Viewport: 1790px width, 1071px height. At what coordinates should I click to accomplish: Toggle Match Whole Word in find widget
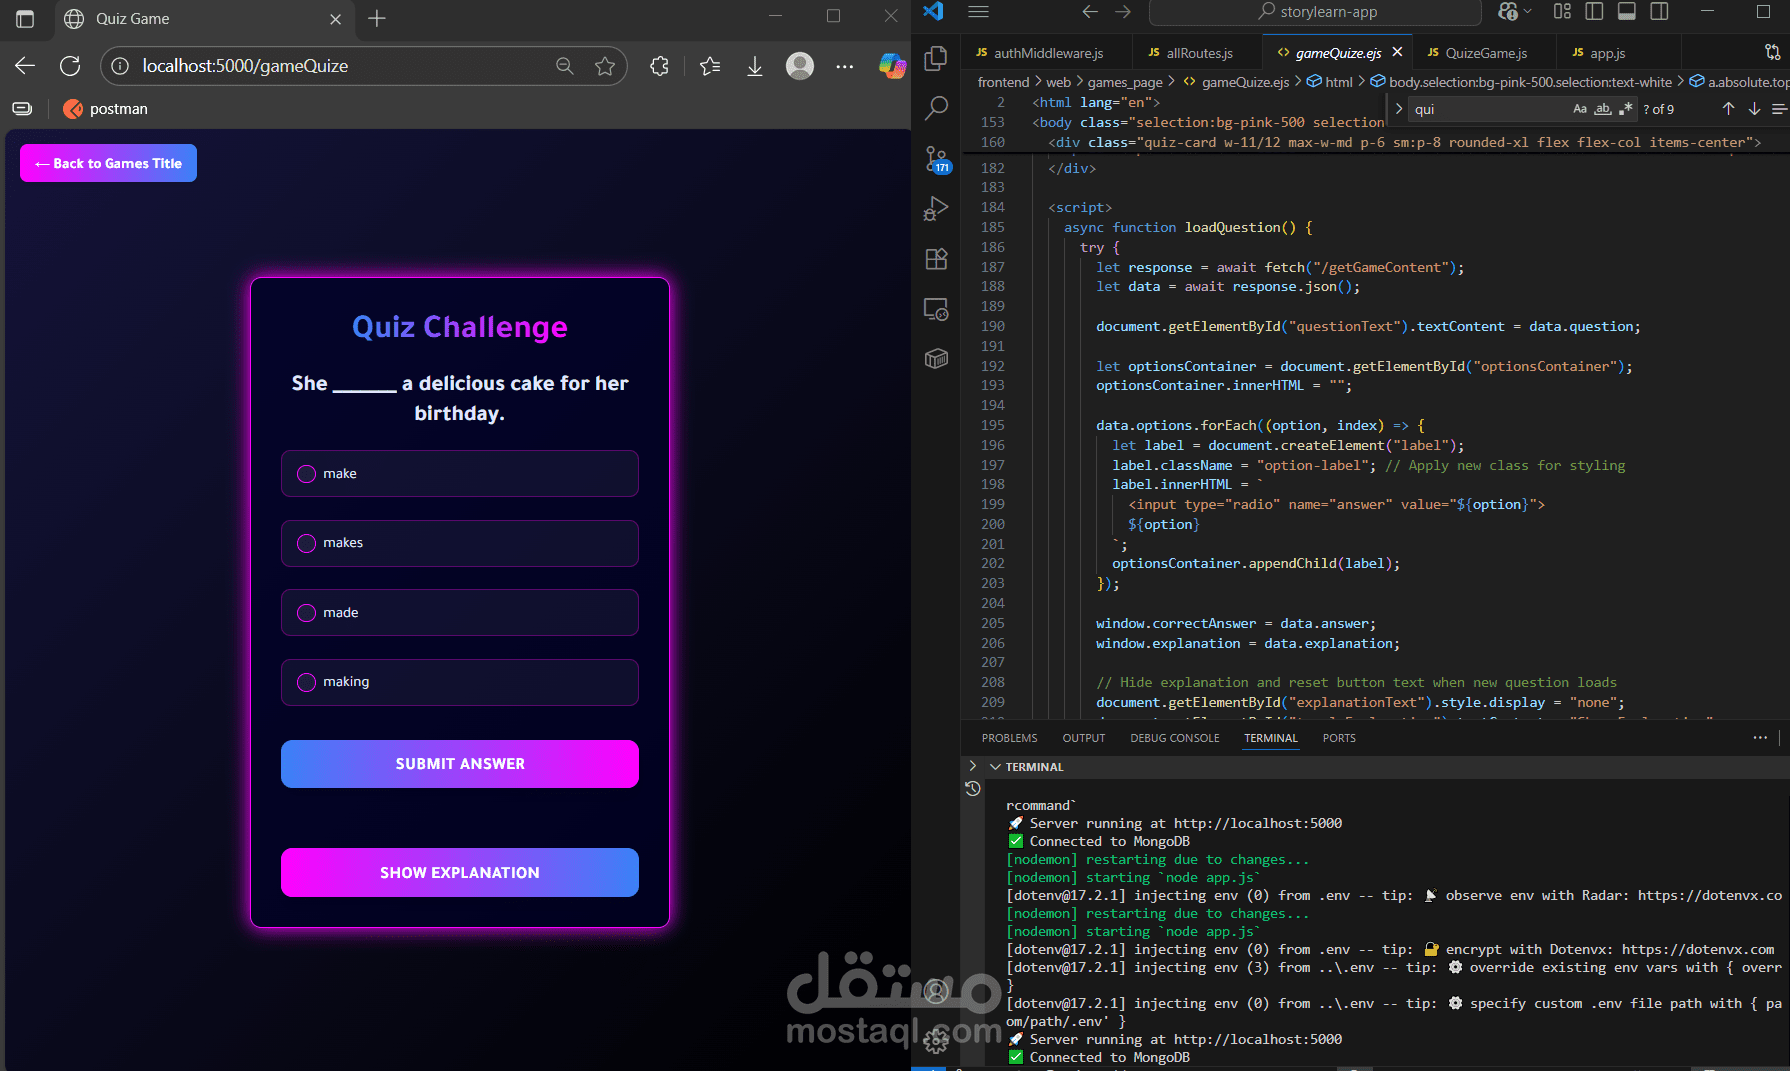click(1603, 109)
